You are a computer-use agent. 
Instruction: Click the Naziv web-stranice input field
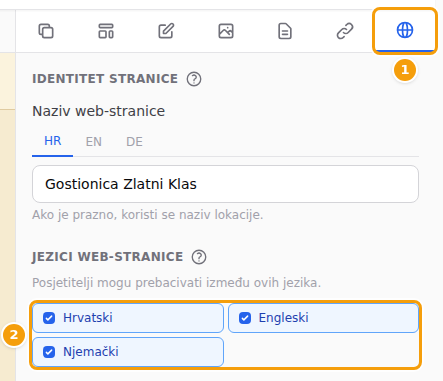(225, 184)
